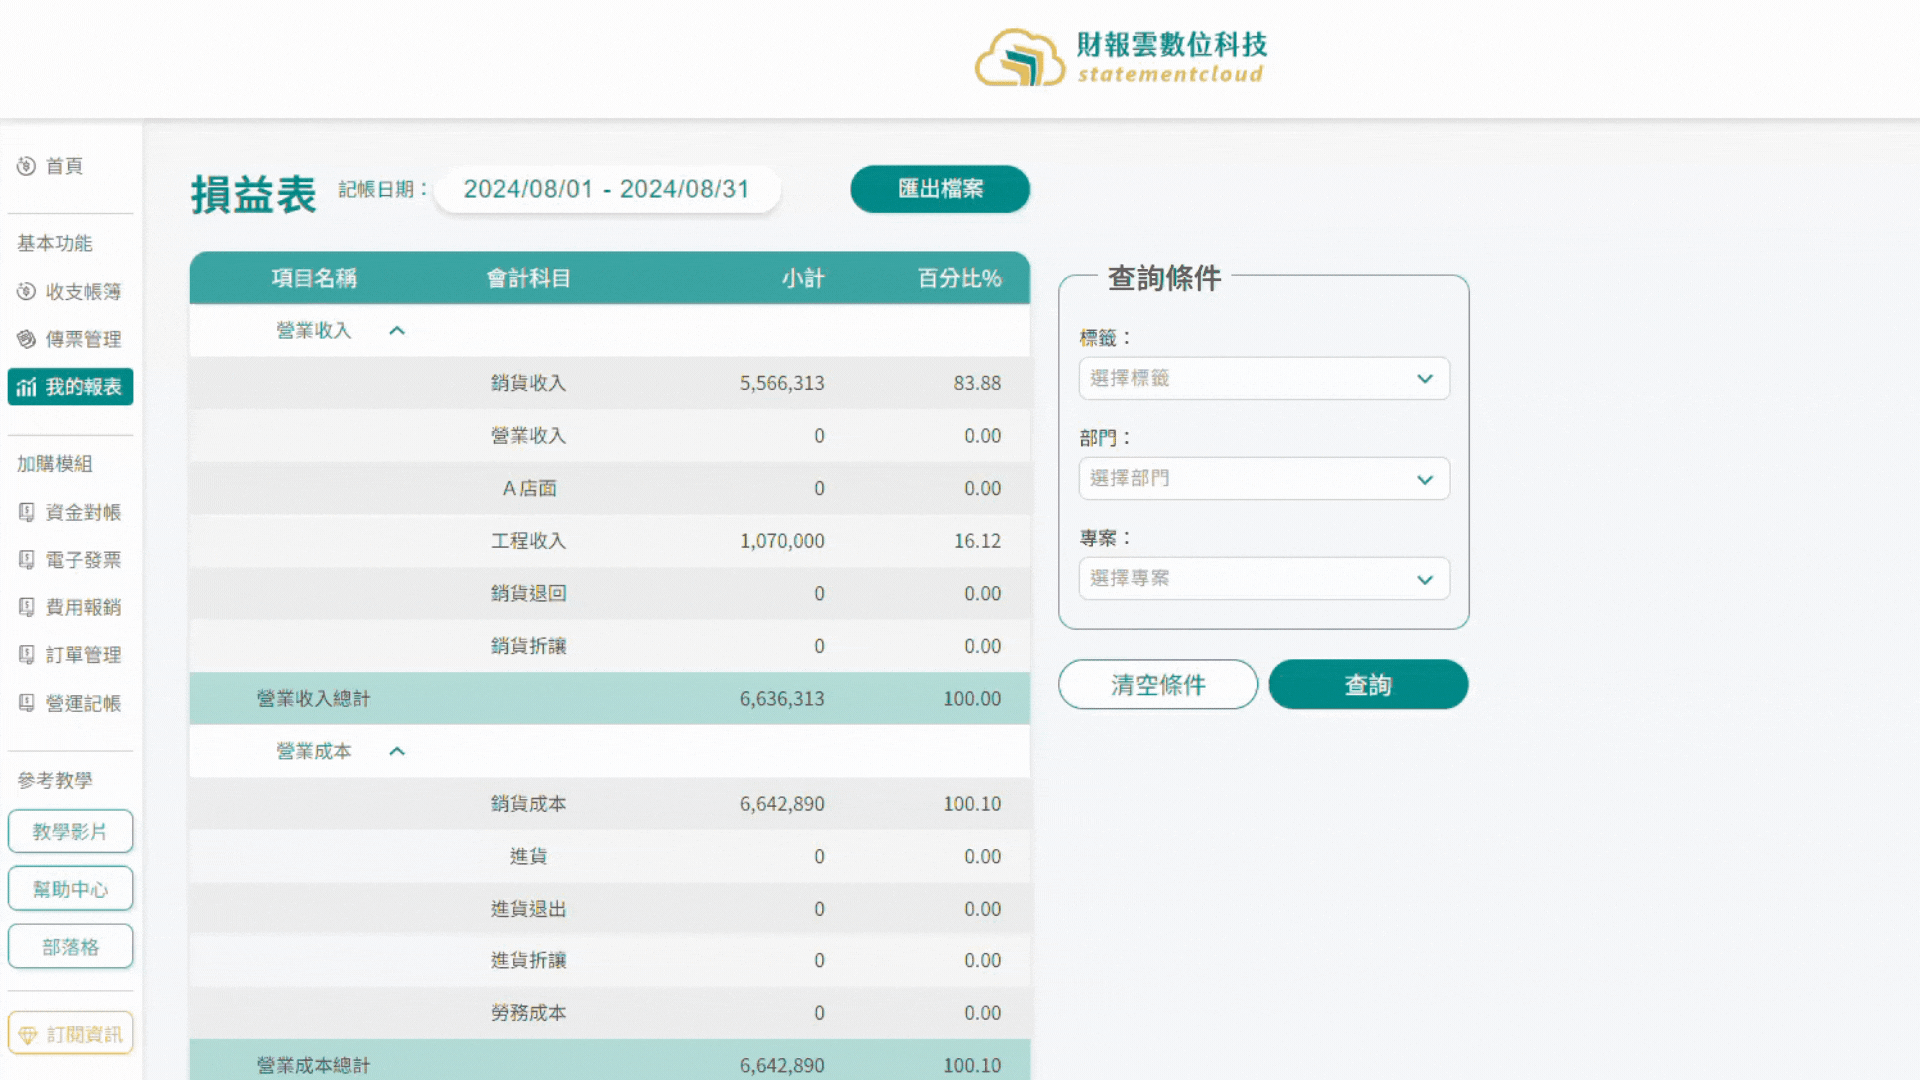Click the 電子發票 module icon

(x=27, y=560)
